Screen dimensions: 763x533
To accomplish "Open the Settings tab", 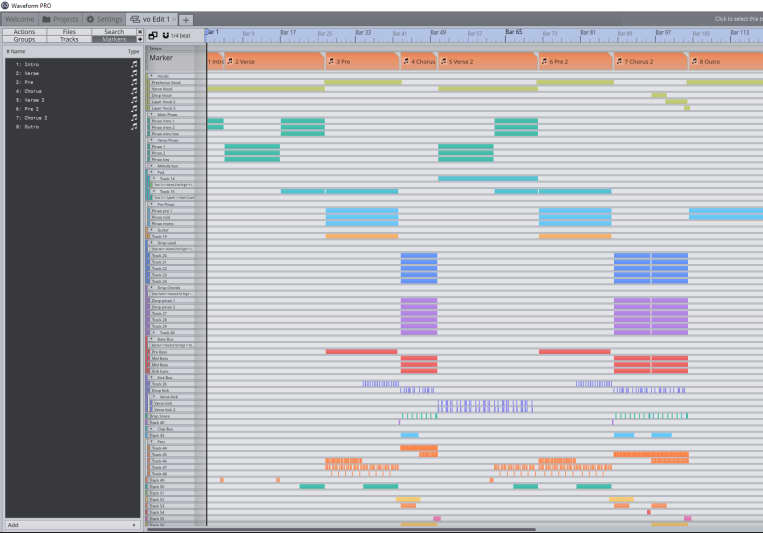I will click(x=104, y=19).
